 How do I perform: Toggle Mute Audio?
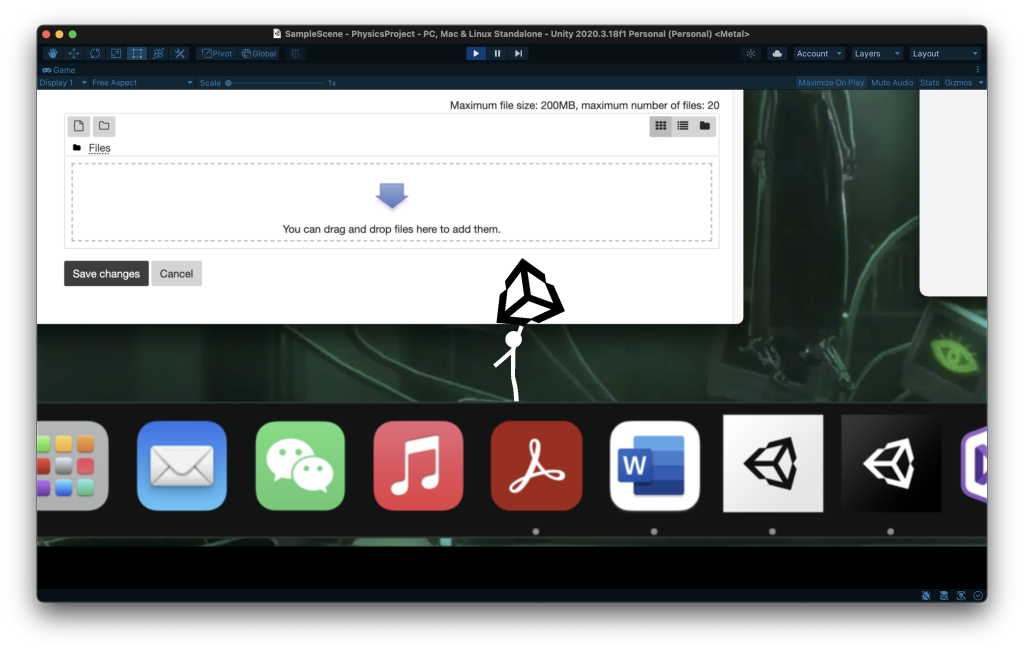pyautogui.click(x=892, y=83)
